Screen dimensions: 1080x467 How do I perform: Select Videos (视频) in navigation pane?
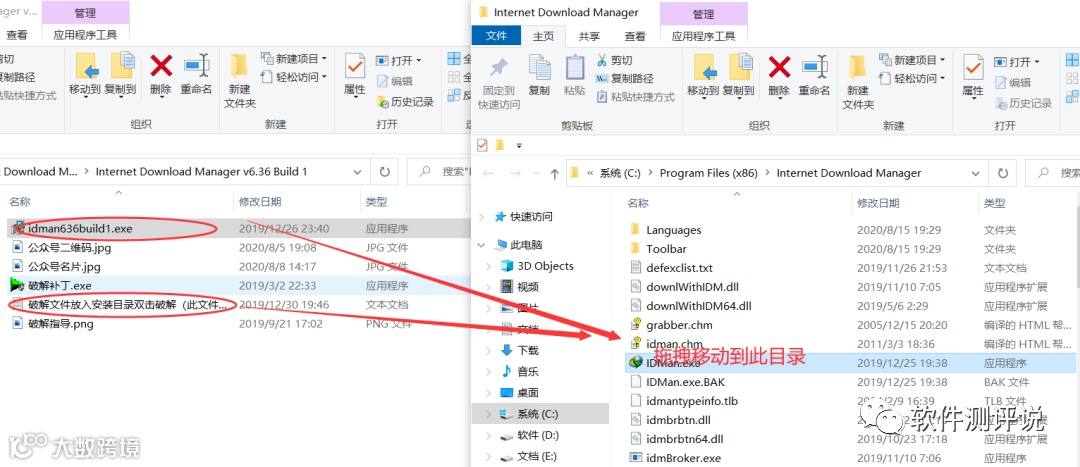click(519, 287)
